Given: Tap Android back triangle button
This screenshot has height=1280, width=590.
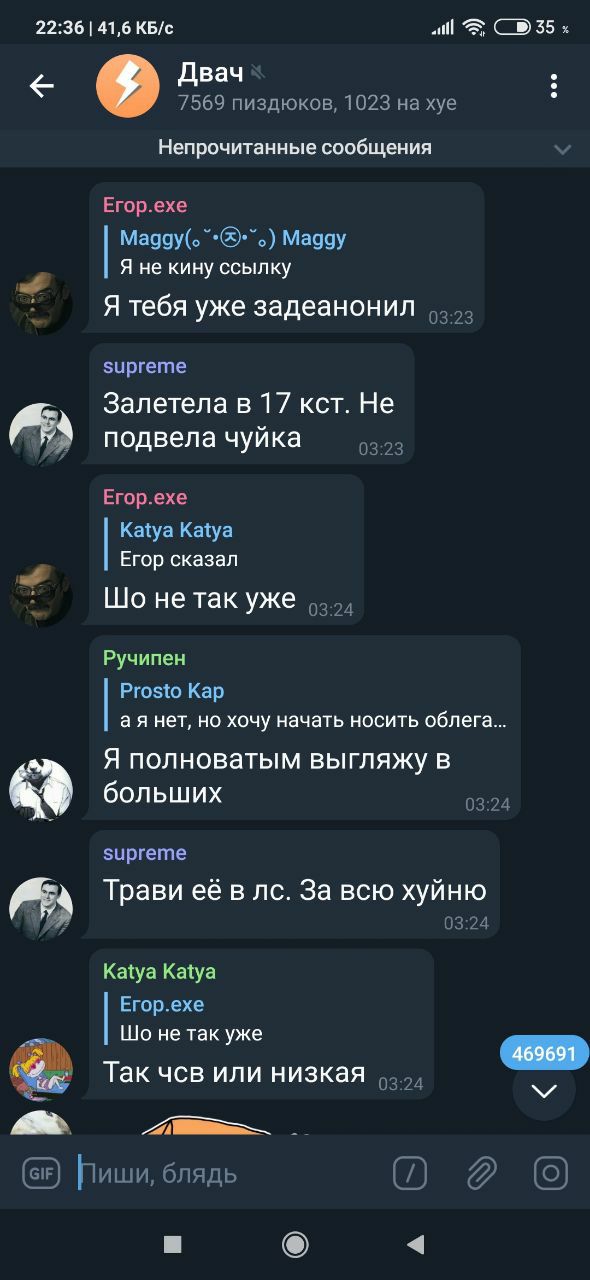Looking at the screenshot, I should [x=416, y=1244].
